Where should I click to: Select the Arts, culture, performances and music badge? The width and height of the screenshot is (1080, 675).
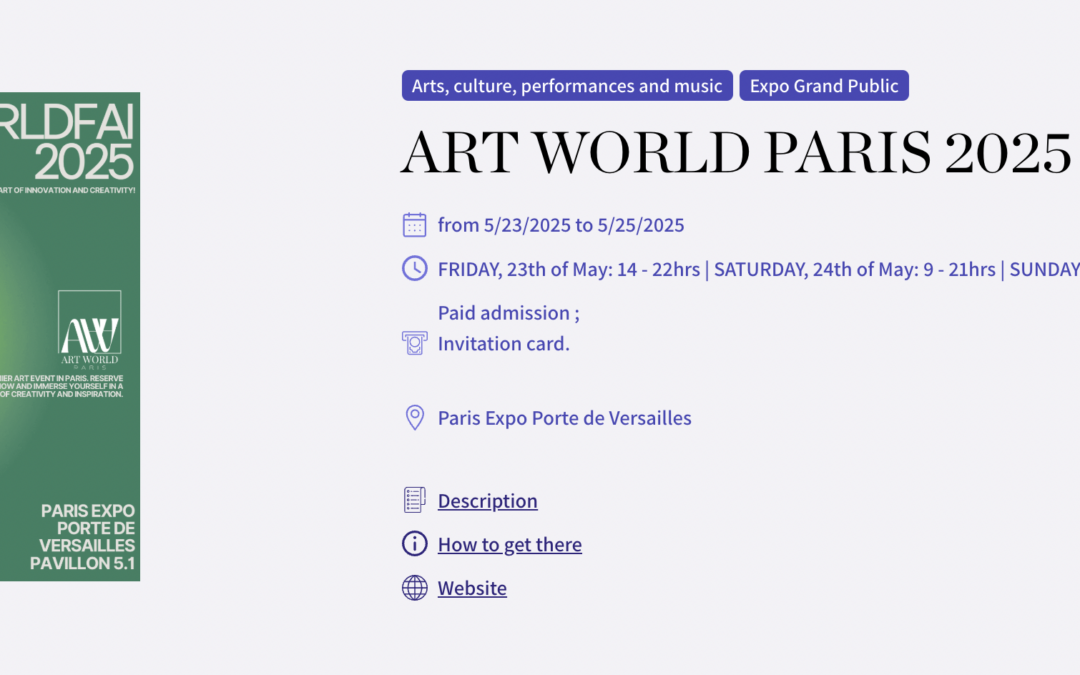coord(566,86)
